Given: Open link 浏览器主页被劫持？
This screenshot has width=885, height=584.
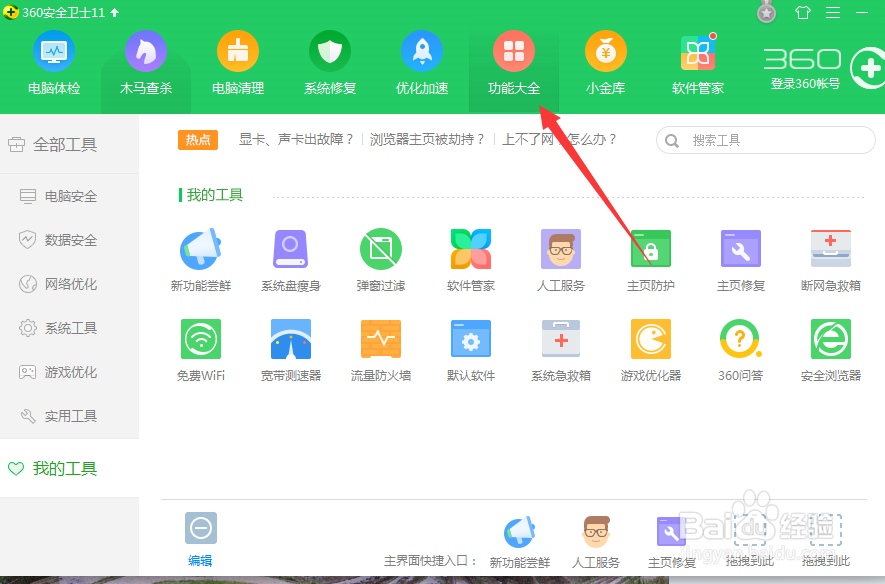Looking at the screenshot, I should (427, 139).
